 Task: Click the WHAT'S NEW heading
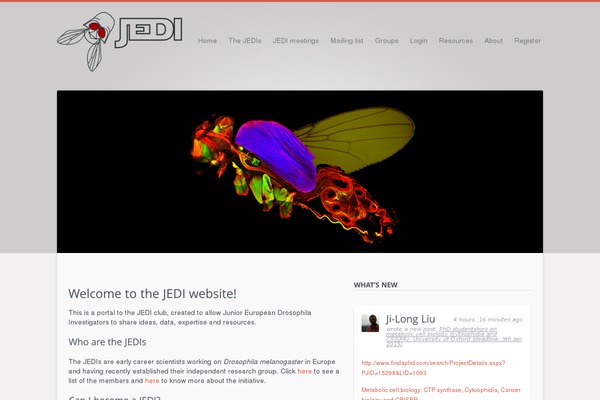coord(375,285)
